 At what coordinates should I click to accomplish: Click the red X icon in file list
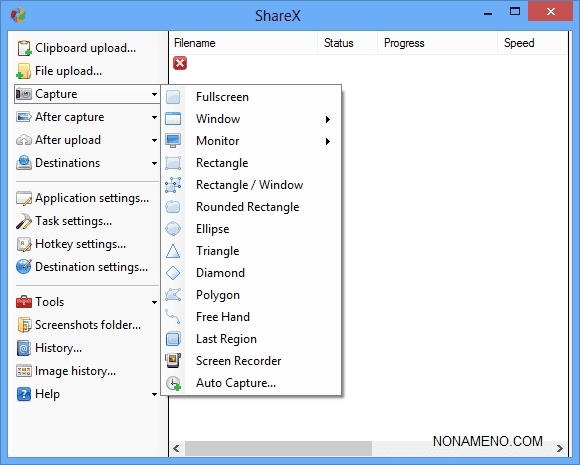pos(180,63)
